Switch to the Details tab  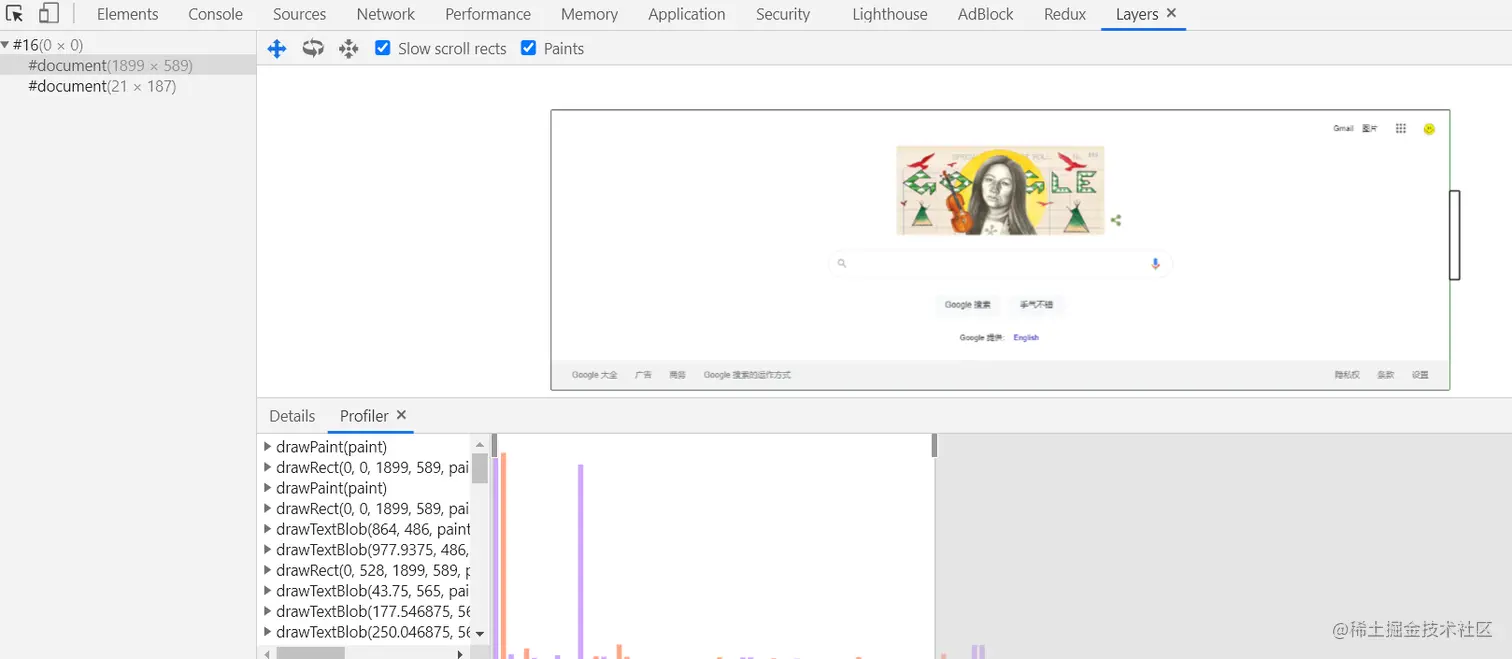pyautogui.click(x=292, y=416)
